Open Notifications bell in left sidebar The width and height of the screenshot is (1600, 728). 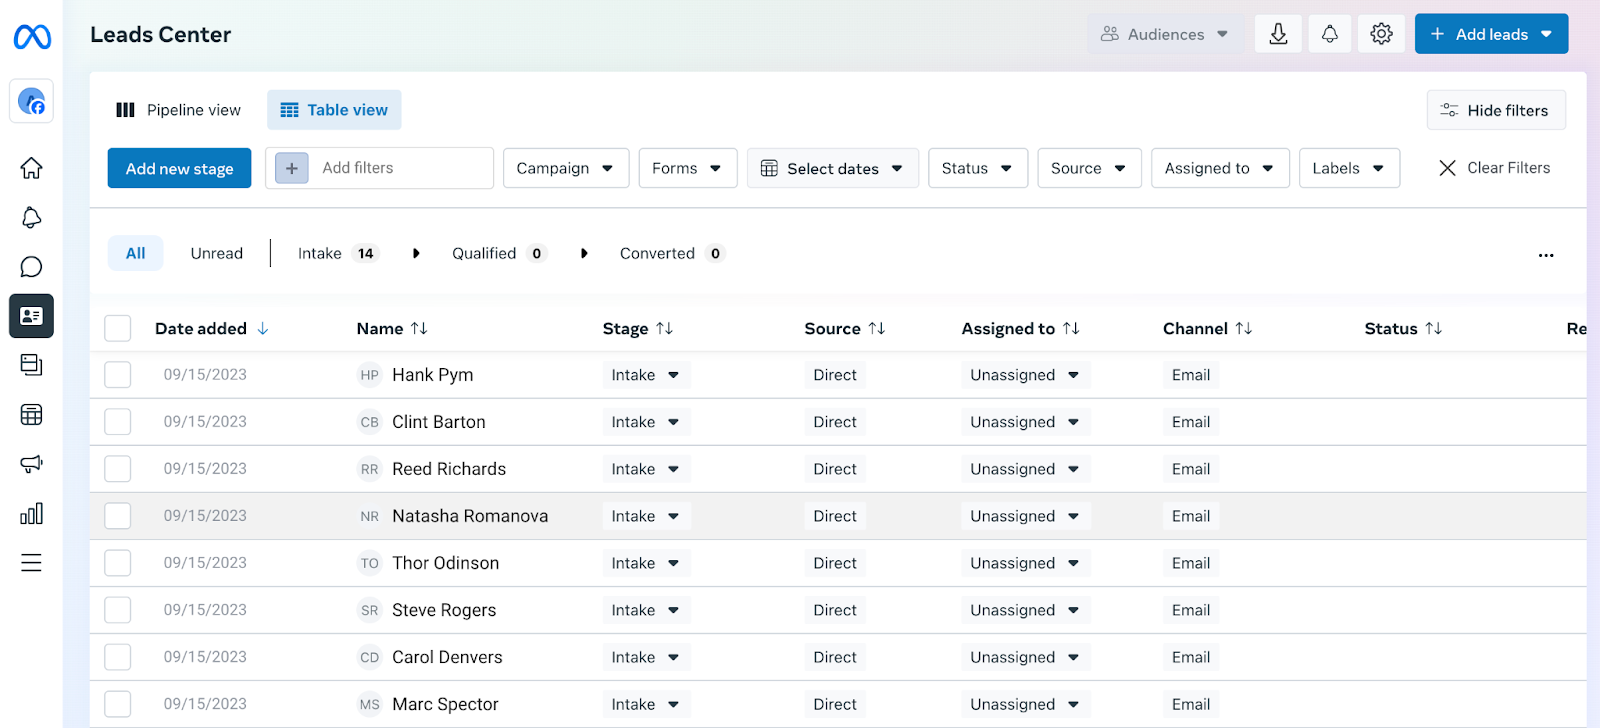32,217
